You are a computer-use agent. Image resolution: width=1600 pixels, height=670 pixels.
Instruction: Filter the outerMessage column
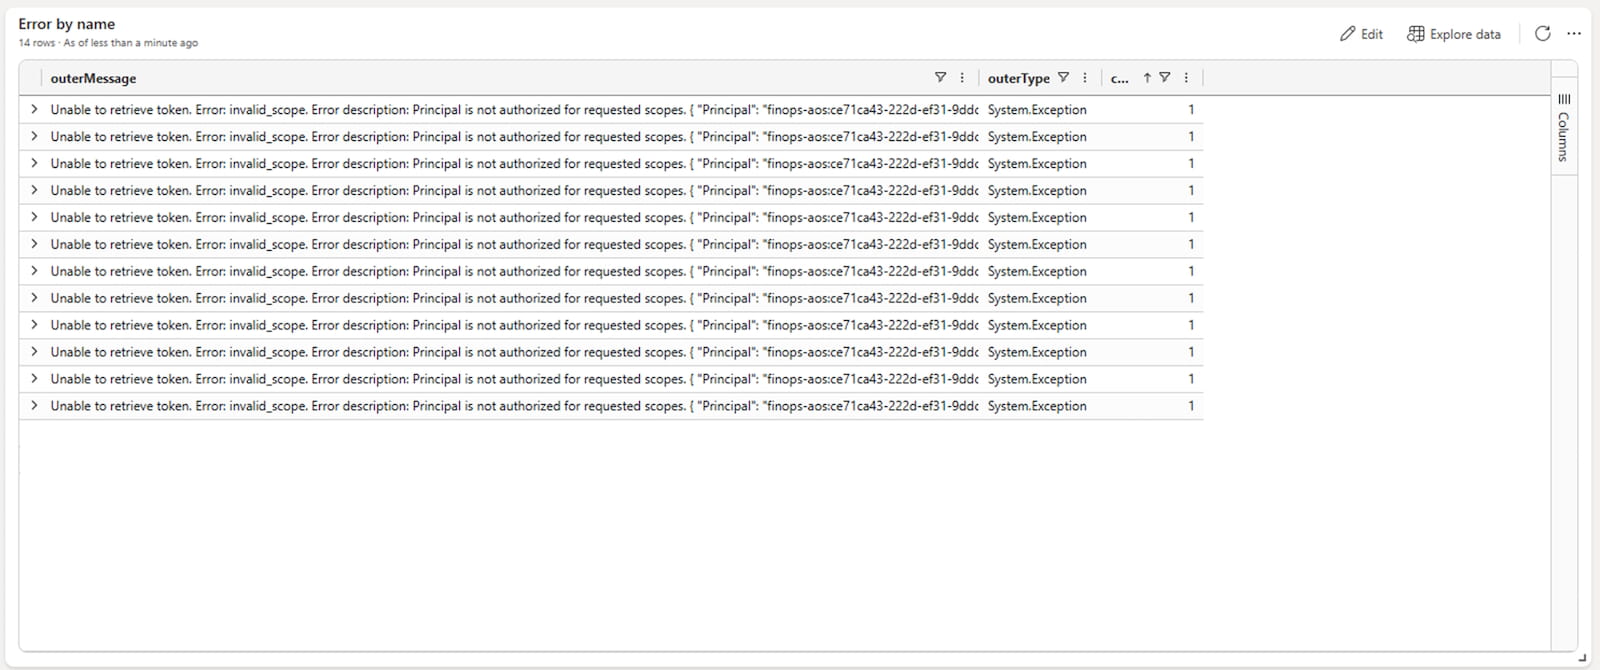(940, 78)
